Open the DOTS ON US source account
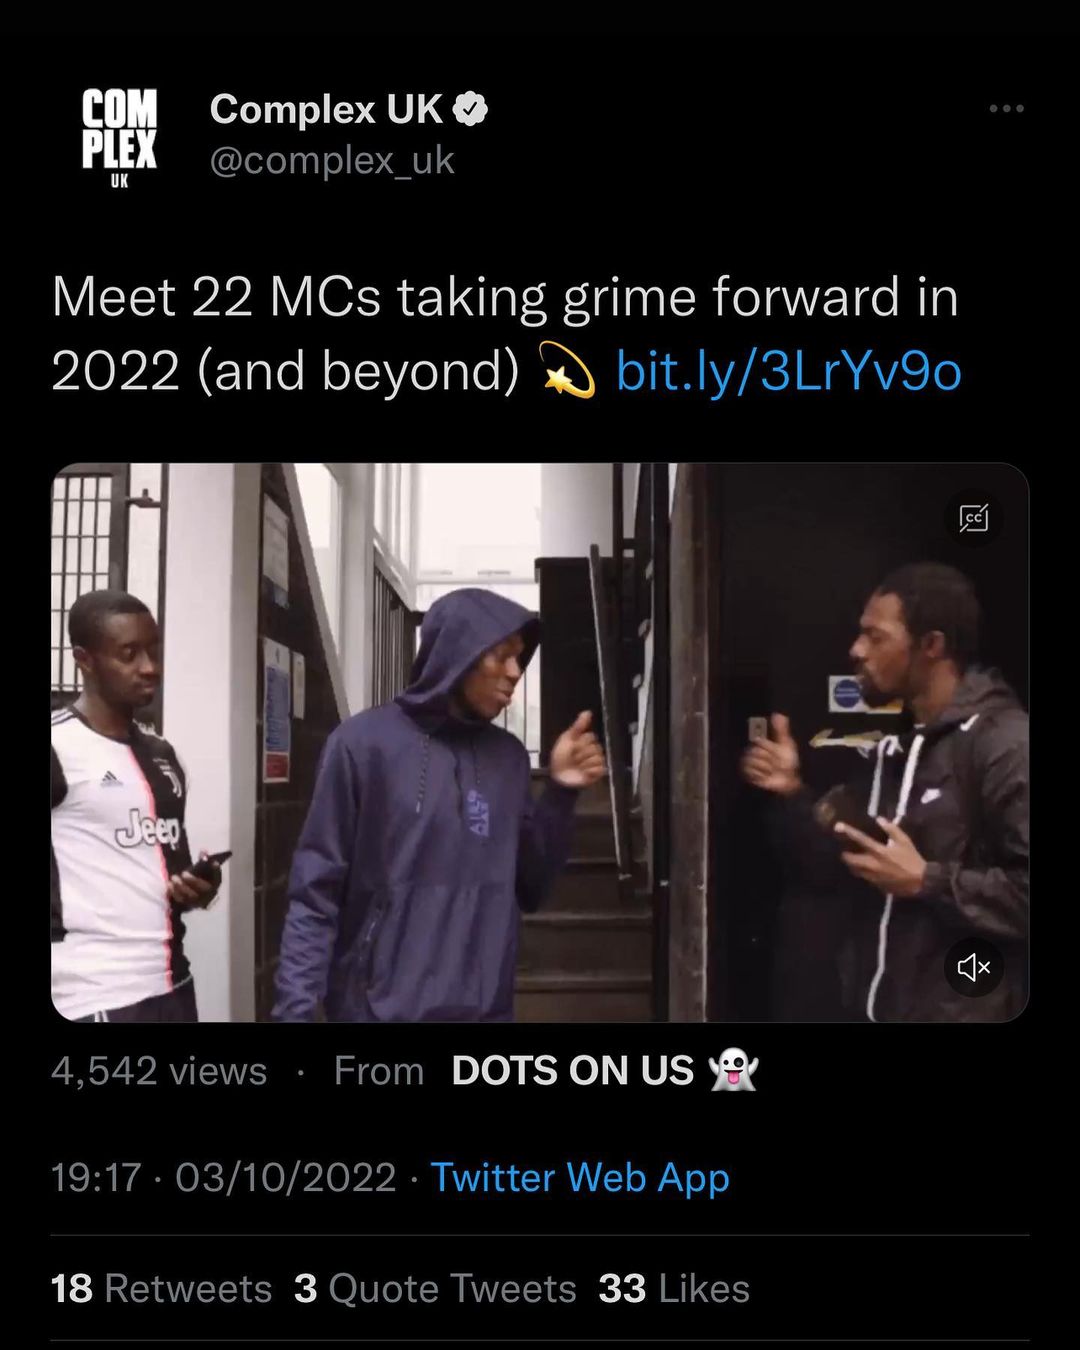The image size is (1080, 1350). pos(572,1071)
